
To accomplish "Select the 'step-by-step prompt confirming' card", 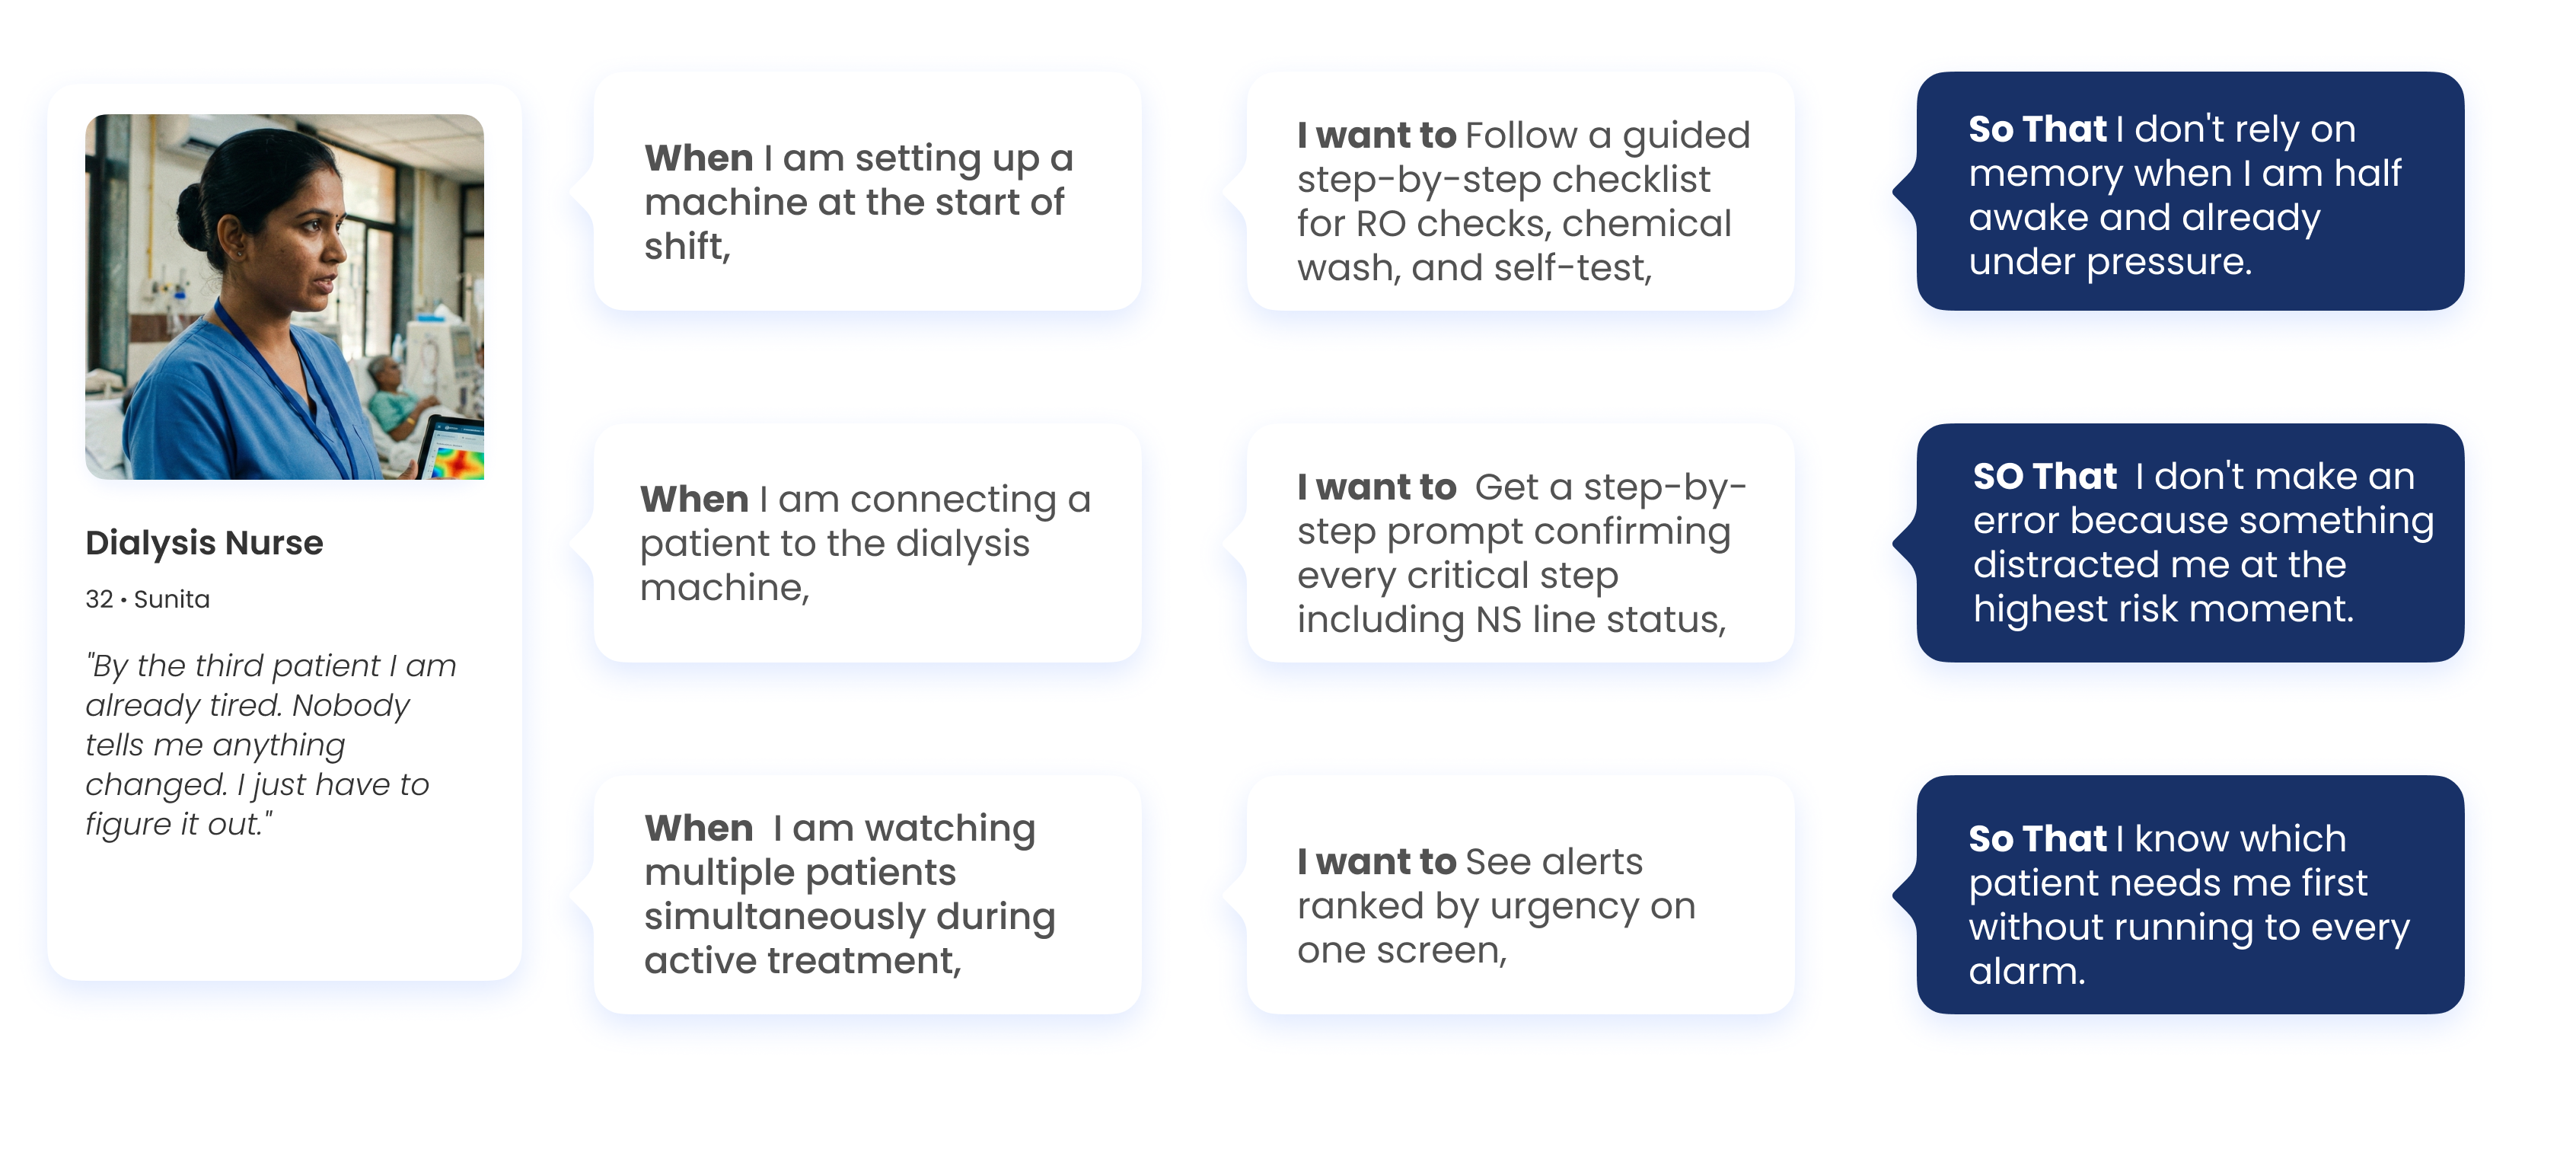I will tap(1520, 543).
